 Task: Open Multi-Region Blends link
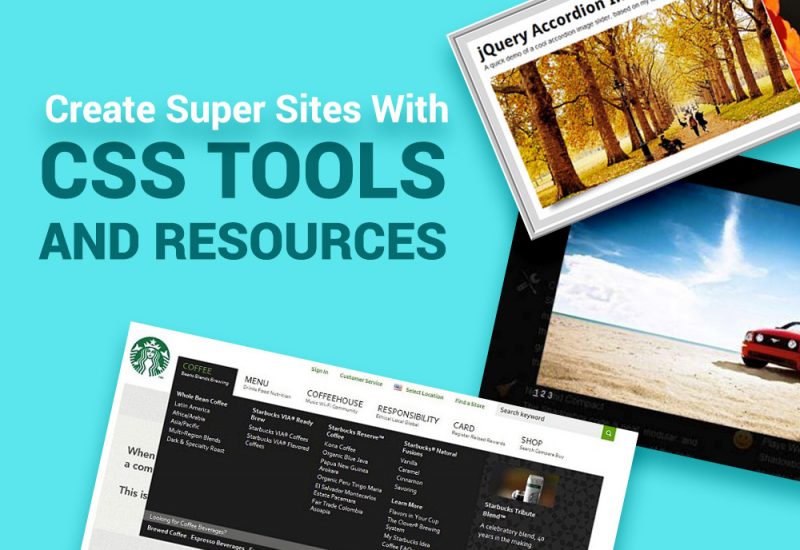tap(194, 435)
